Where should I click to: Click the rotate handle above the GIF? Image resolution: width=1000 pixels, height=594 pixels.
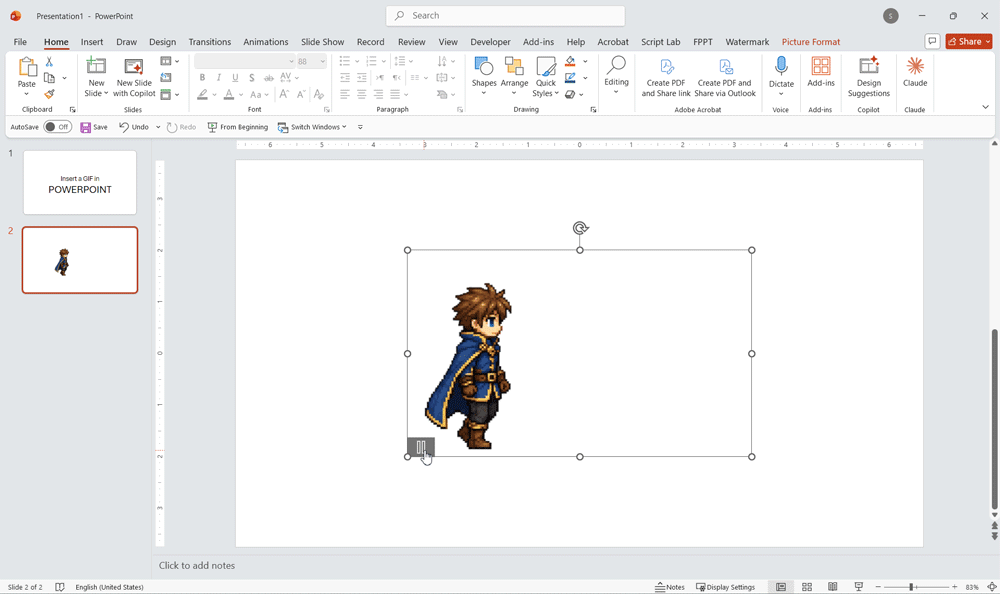click(x=580, y=228)
